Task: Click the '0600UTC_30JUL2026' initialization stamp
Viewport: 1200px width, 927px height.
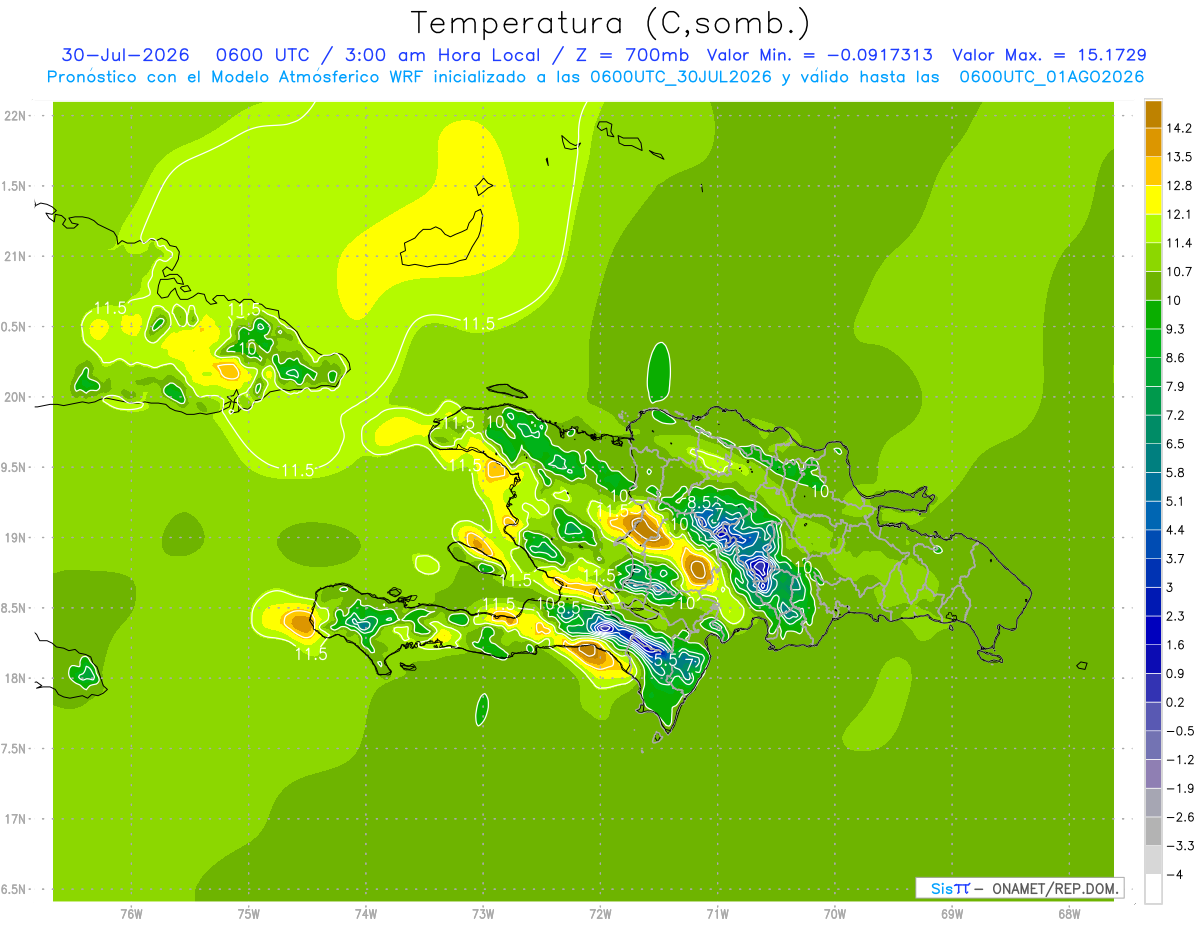Action: [681, 76]
